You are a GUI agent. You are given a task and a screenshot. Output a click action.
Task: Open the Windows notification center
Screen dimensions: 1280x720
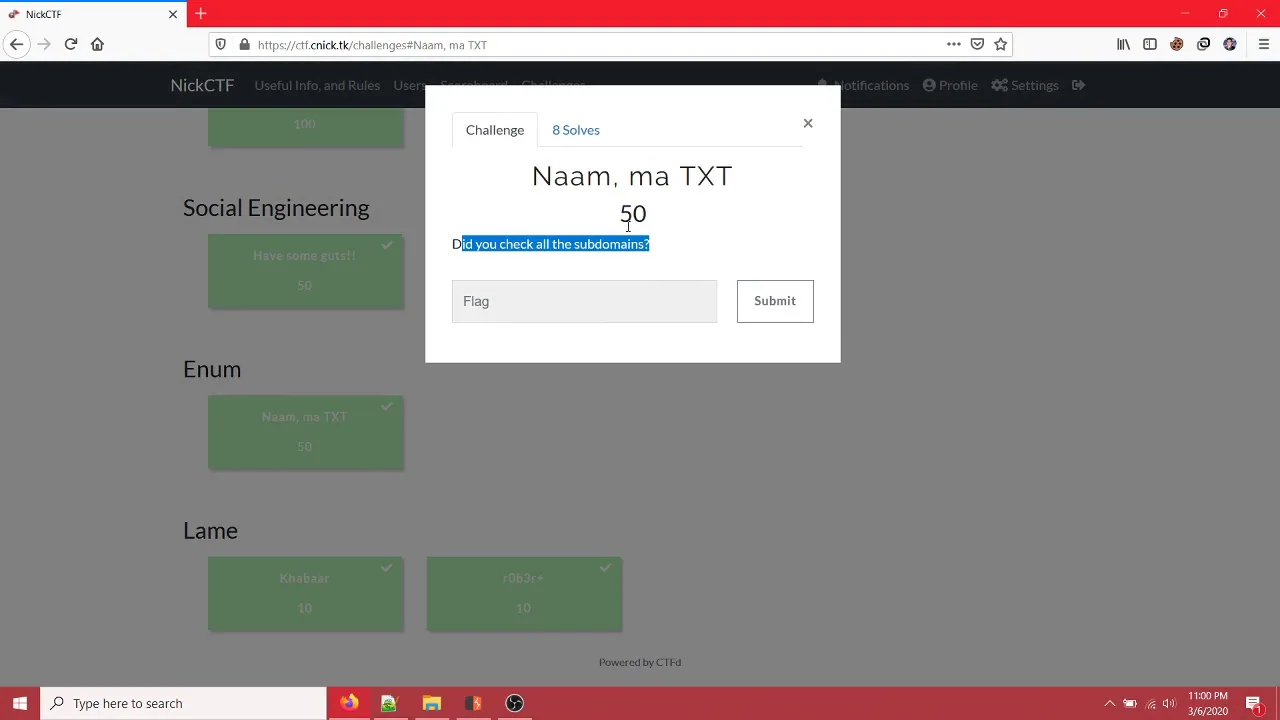tap(1254, 703)
